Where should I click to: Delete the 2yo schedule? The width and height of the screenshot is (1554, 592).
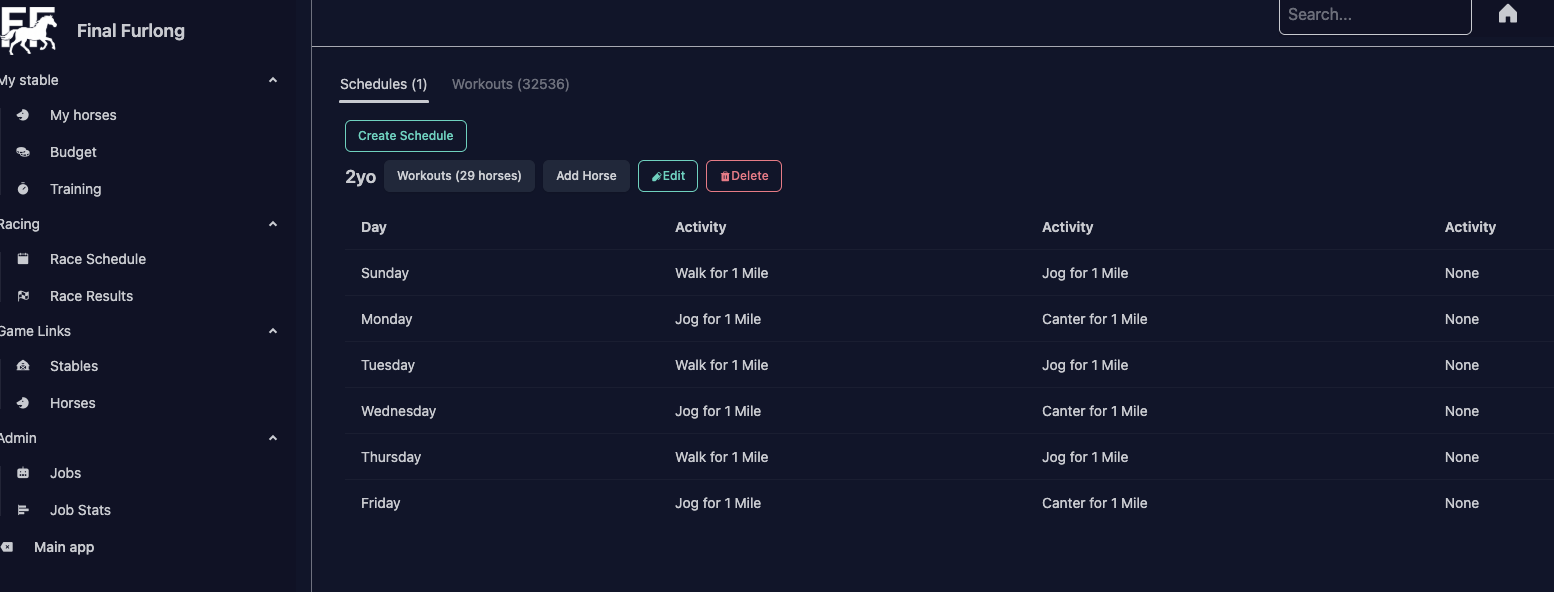click(x=743, y=176)
